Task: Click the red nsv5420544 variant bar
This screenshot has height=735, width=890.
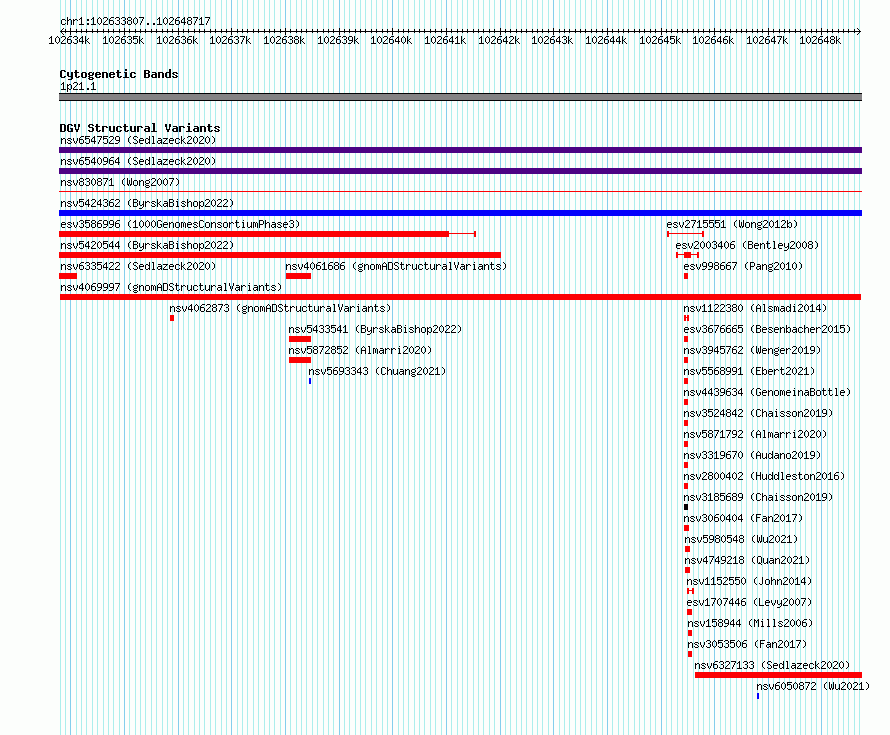Action: point(280,255)
